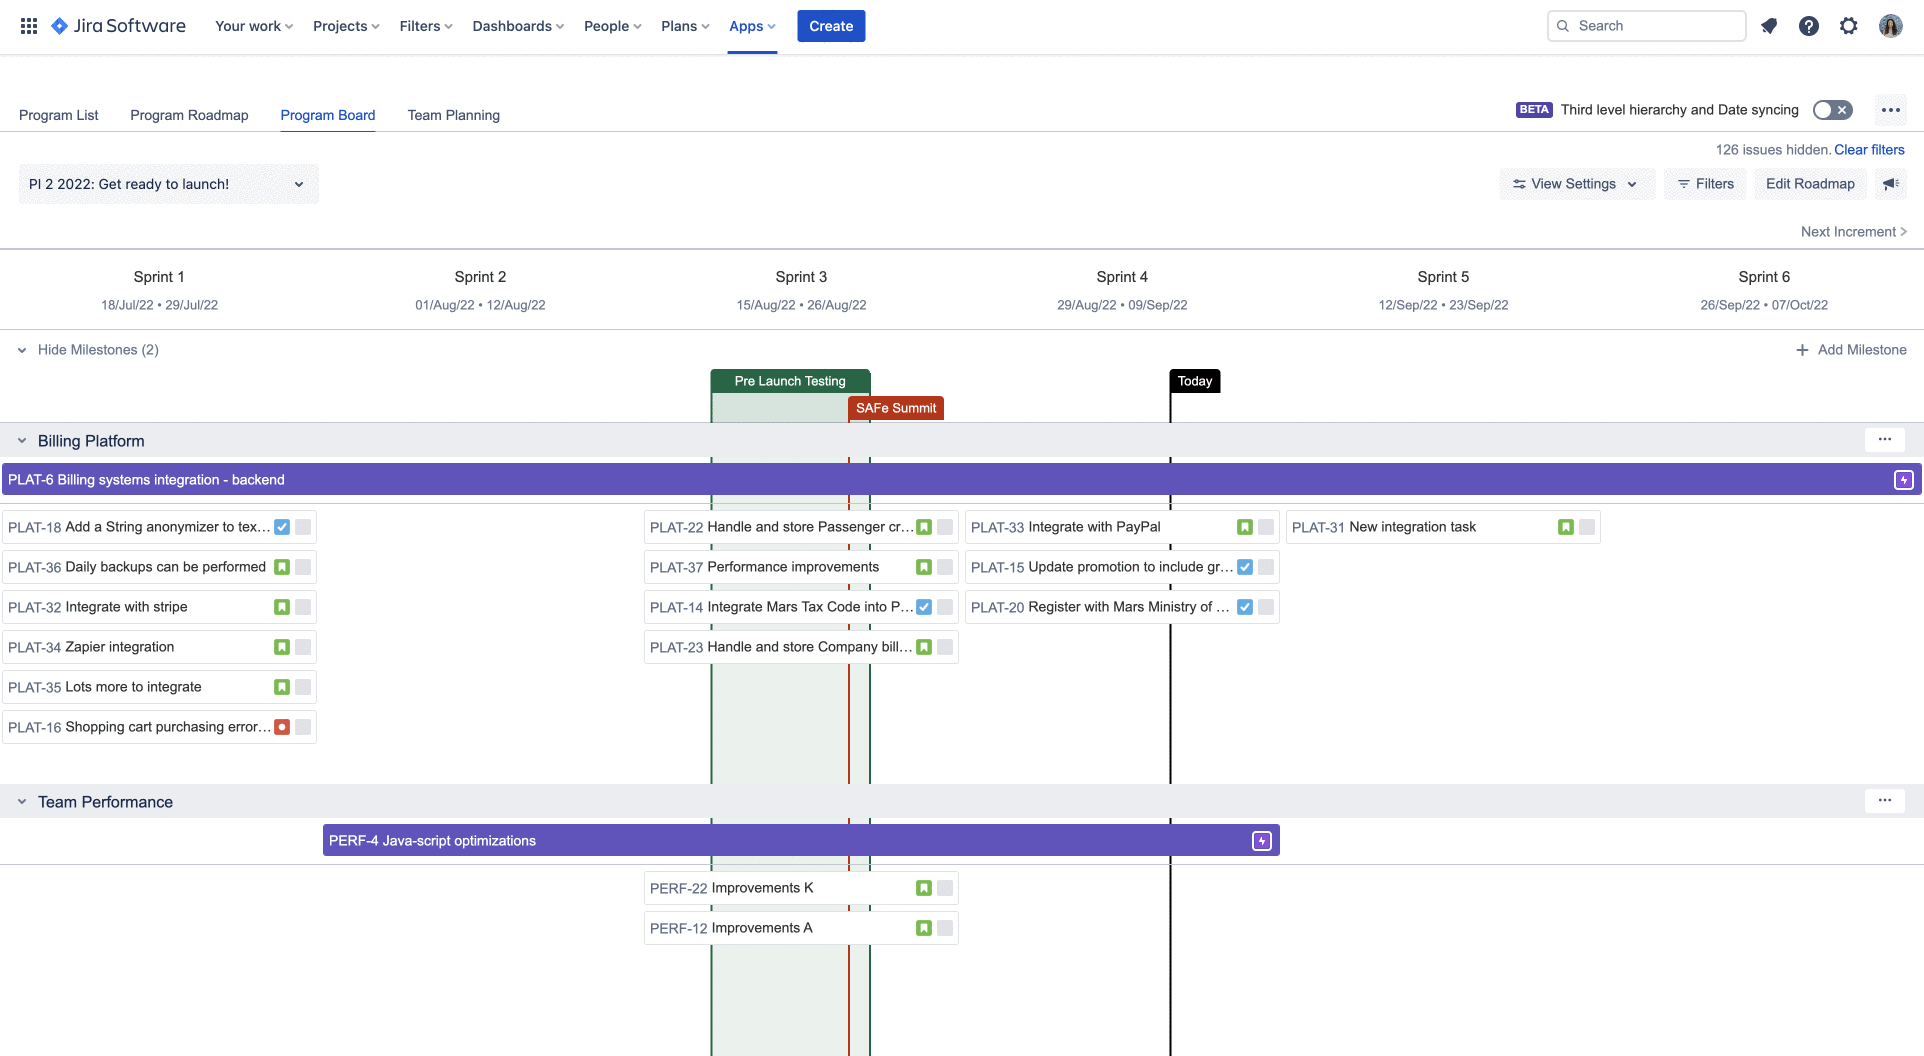Image resolution: width=1924 pixels, height=1056 pixels.
Task: Select the SAFe Summit milestone
Action: click(x=896, y=408)
